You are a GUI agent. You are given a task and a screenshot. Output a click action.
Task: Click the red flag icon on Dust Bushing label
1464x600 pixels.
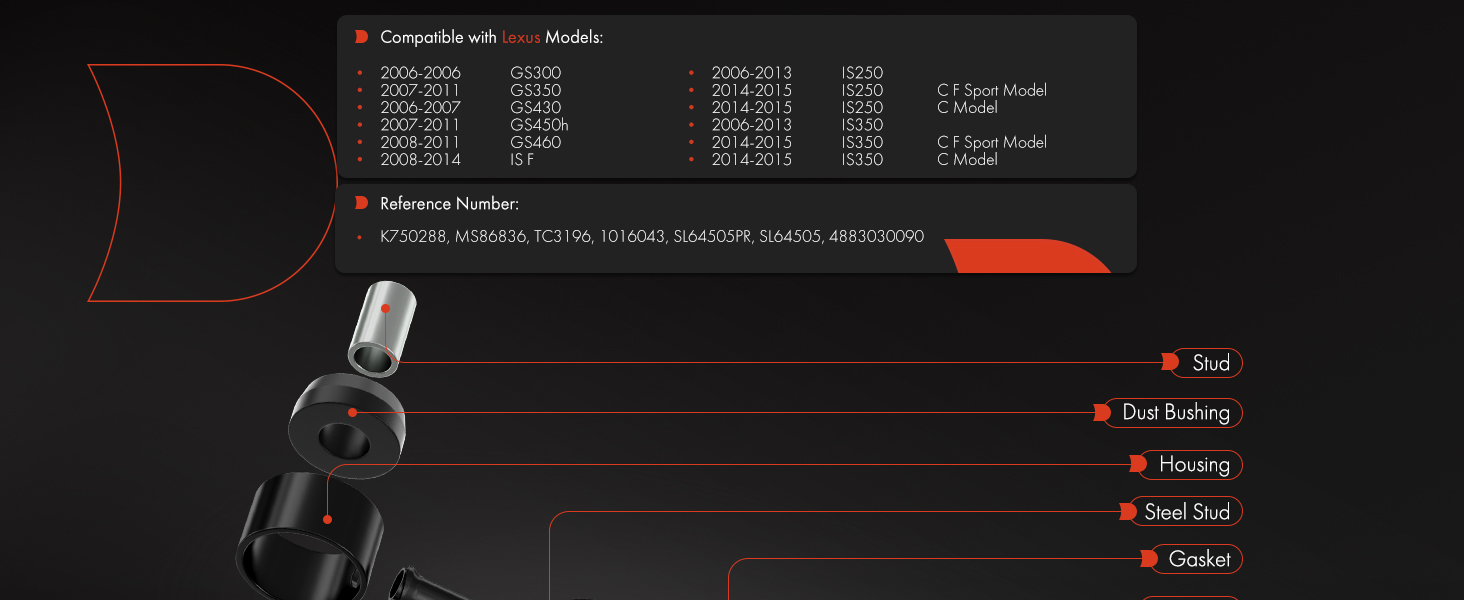click(1102, 412)
